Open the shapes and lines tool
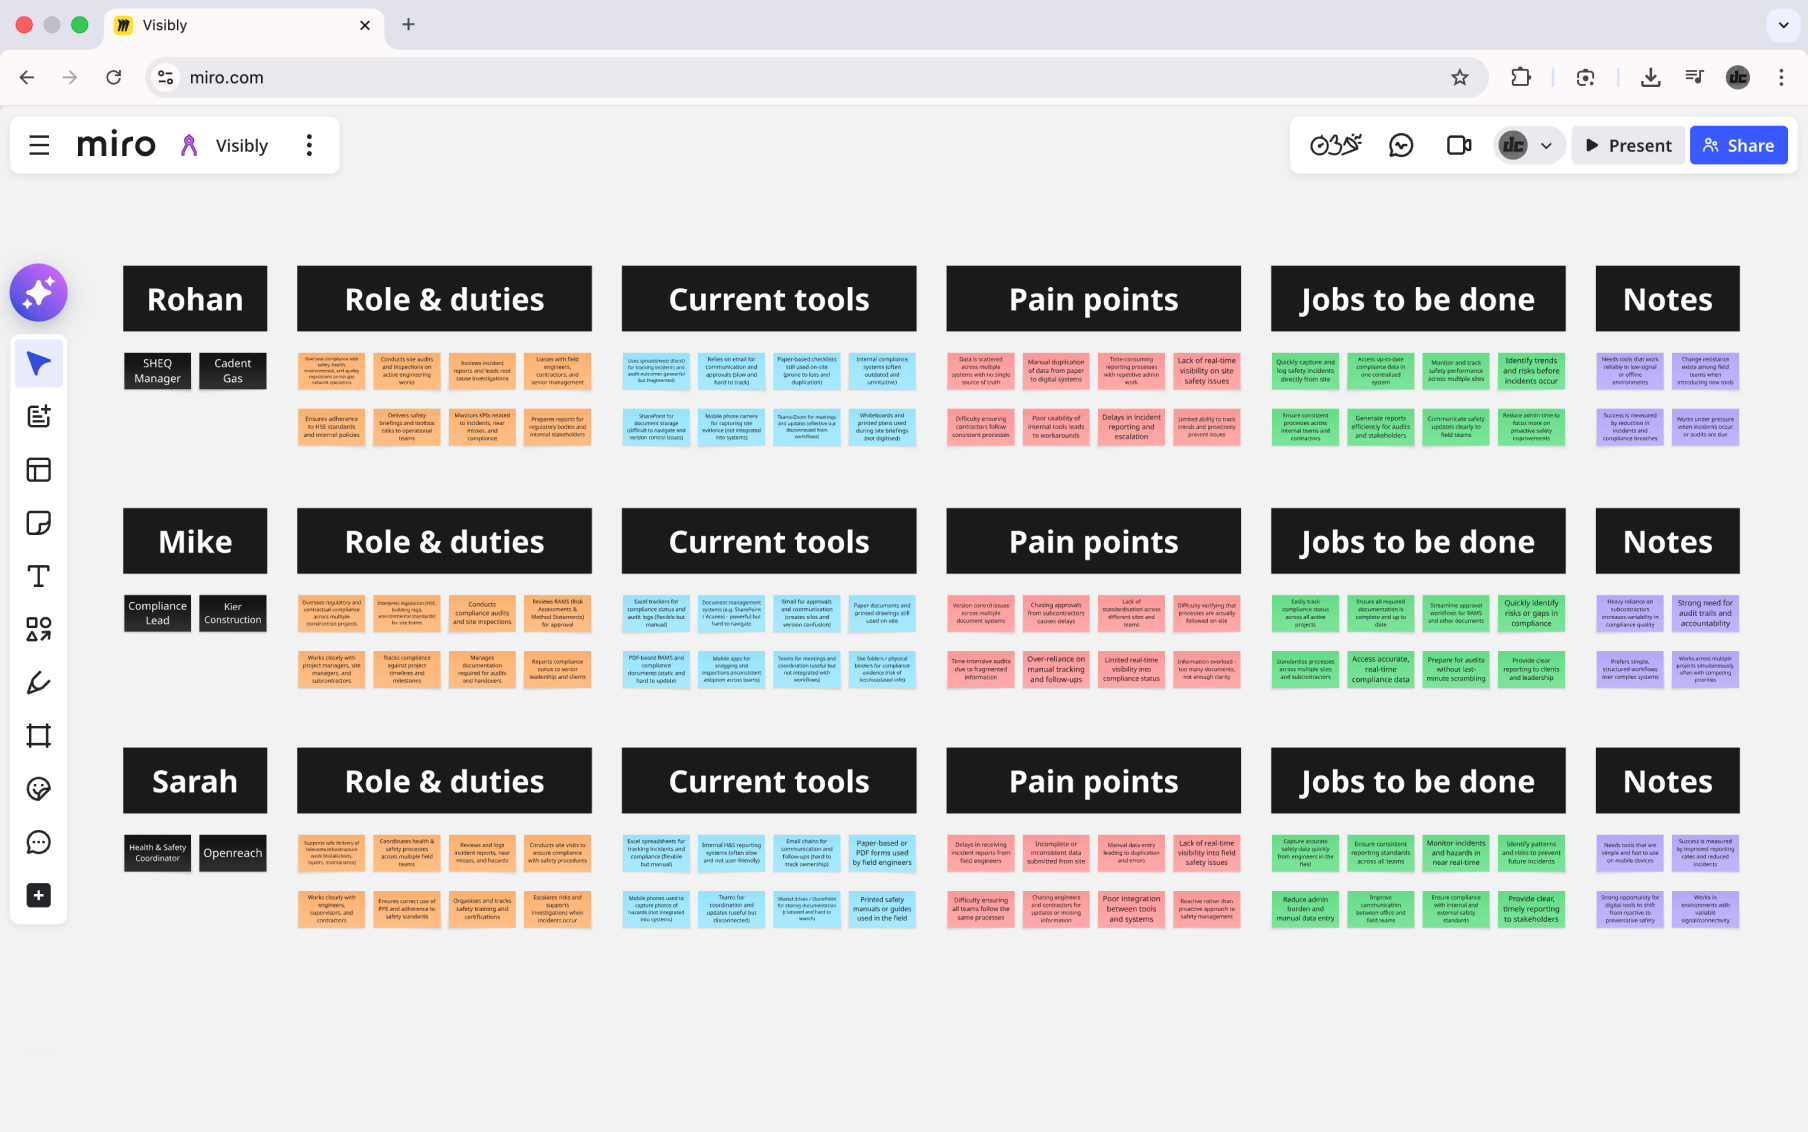Screen dimensions: 1808x1132 tap(39, 629)
